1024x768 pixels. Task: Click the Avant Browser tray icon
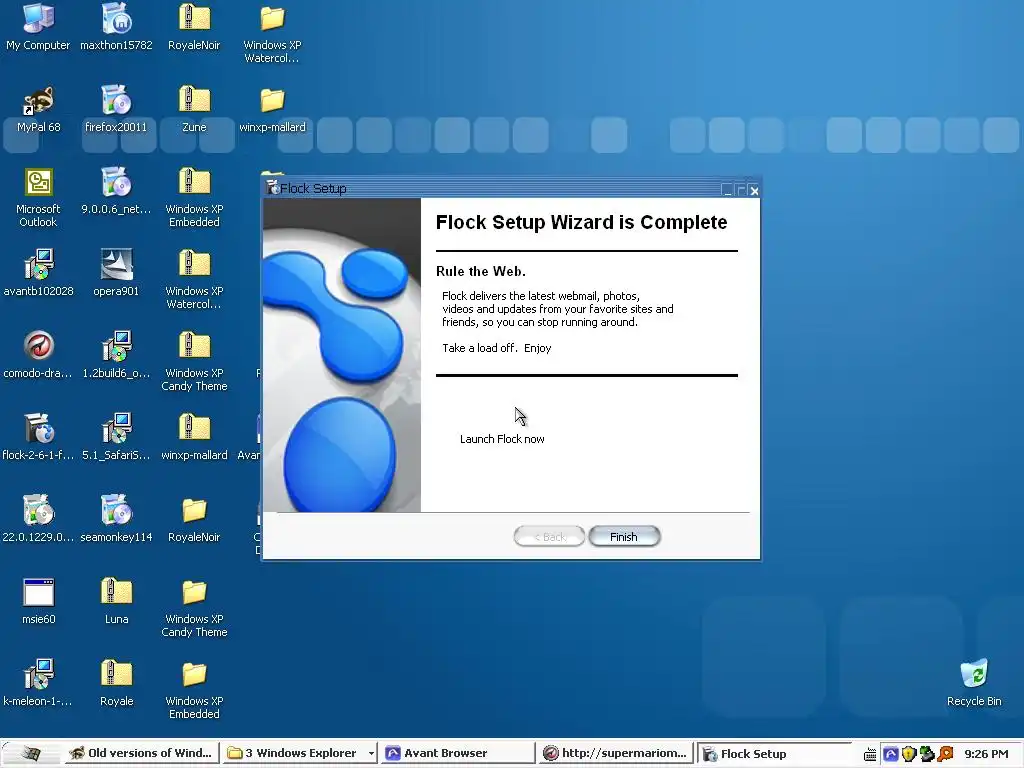click(890, 754)
